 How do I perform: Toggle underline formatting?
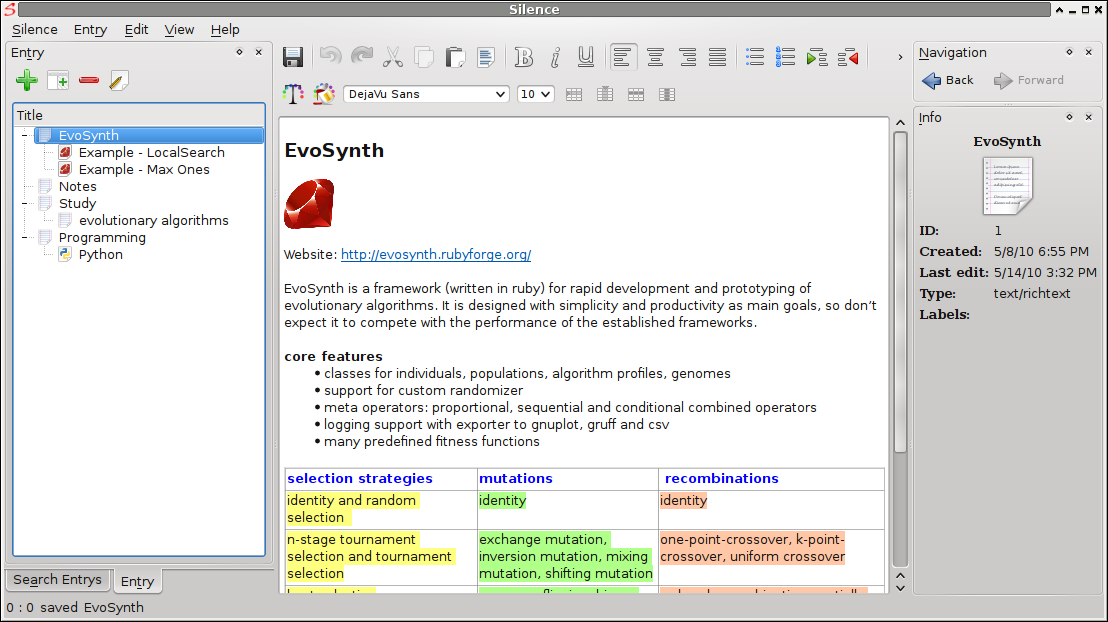pyautogui.click(x=586, y=57)
